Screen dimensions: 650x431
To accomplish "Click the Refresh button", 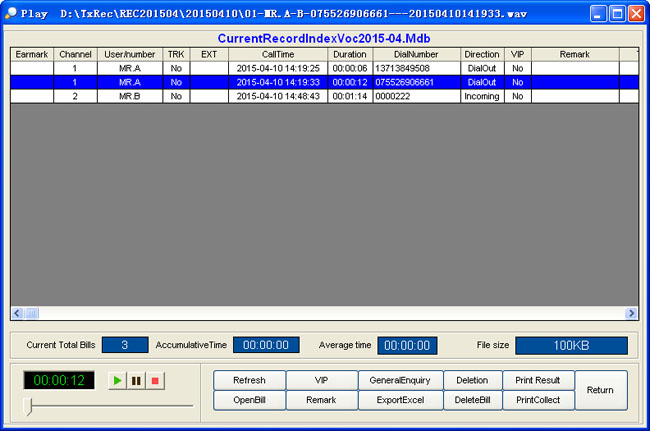I will tap(249, 380).
